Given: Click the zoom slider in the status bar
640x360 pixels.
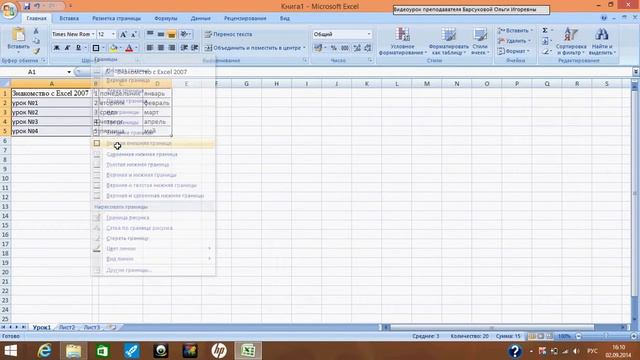Looking at the screenshot, I should (606, 336).
